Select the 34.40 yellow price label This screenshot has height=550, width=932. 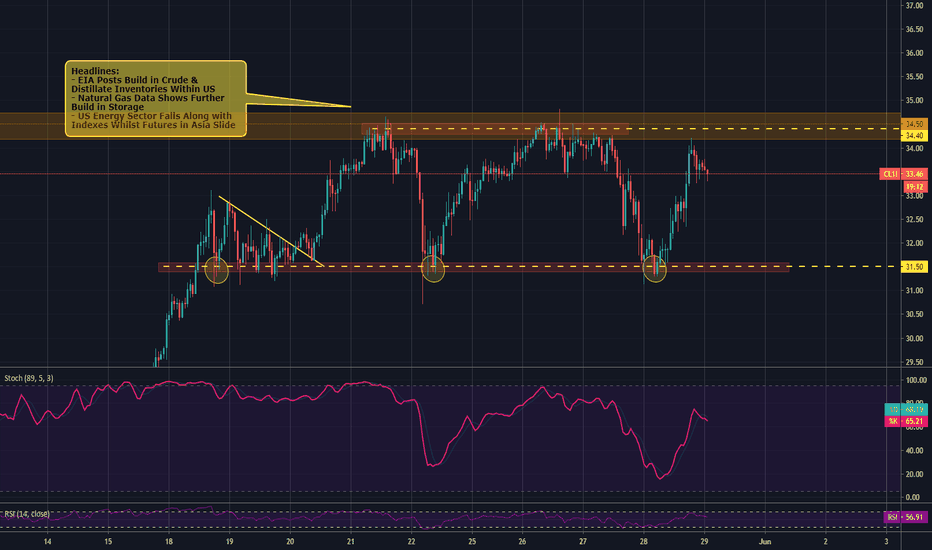point(914,136)
